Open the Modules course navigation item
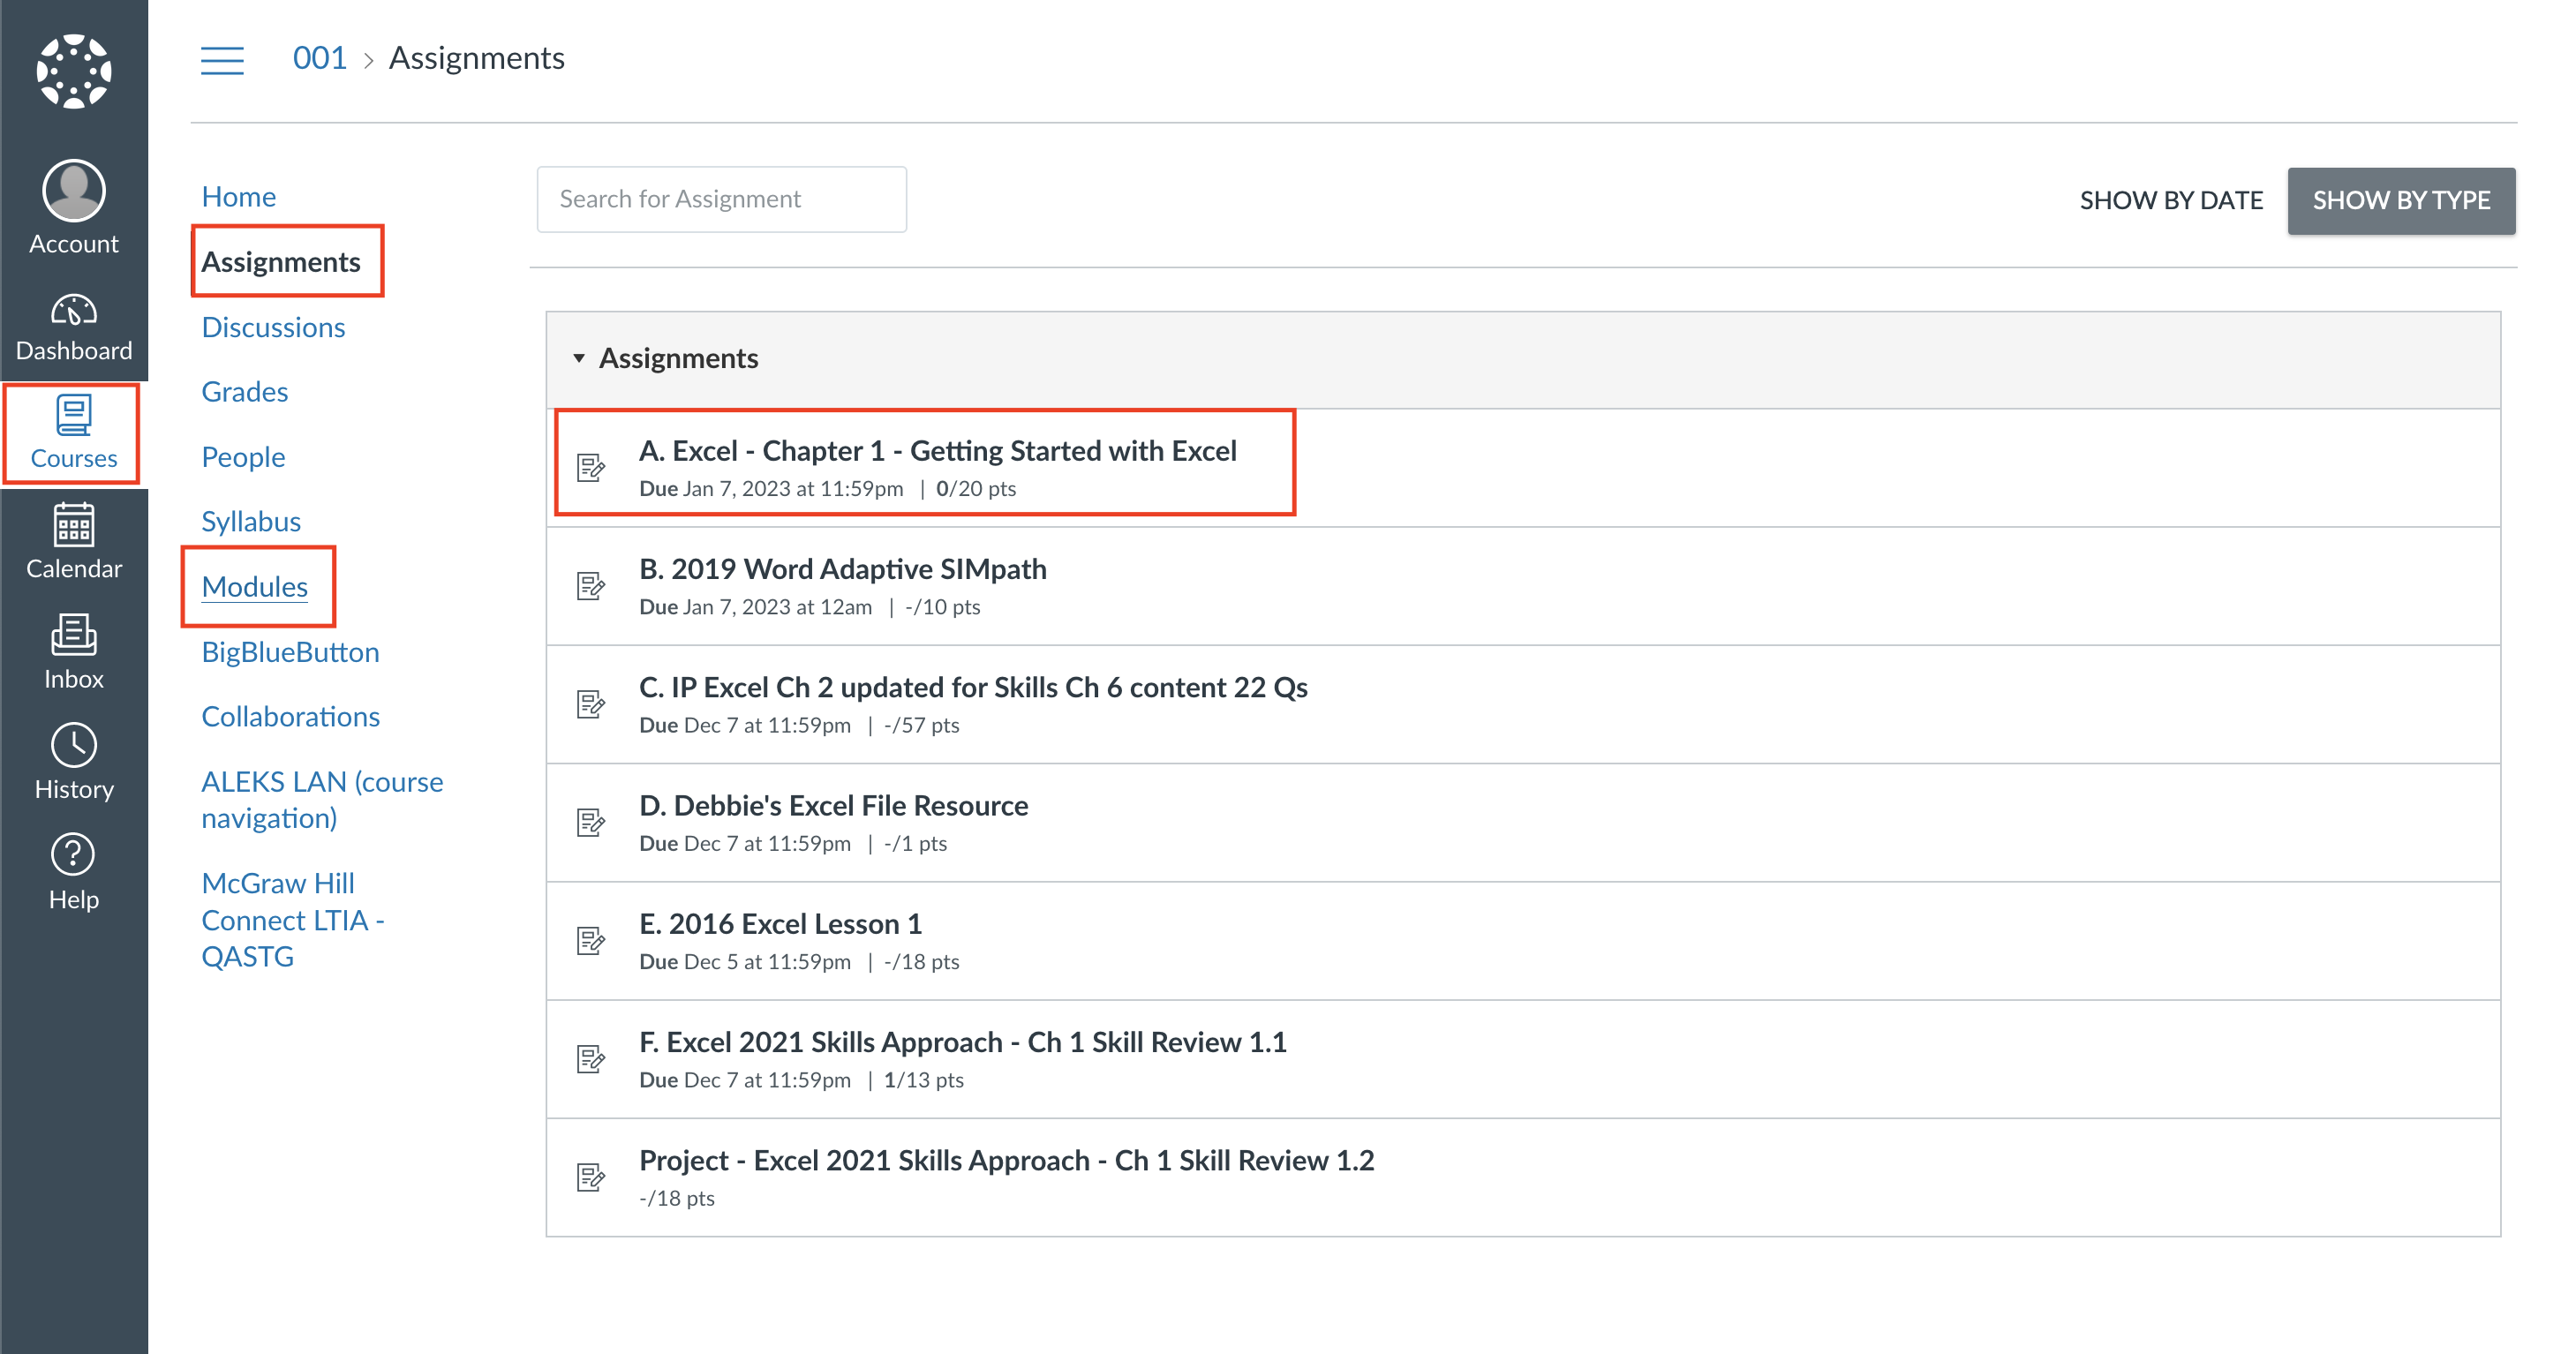 pyautogui.click(x=254, y=586)
